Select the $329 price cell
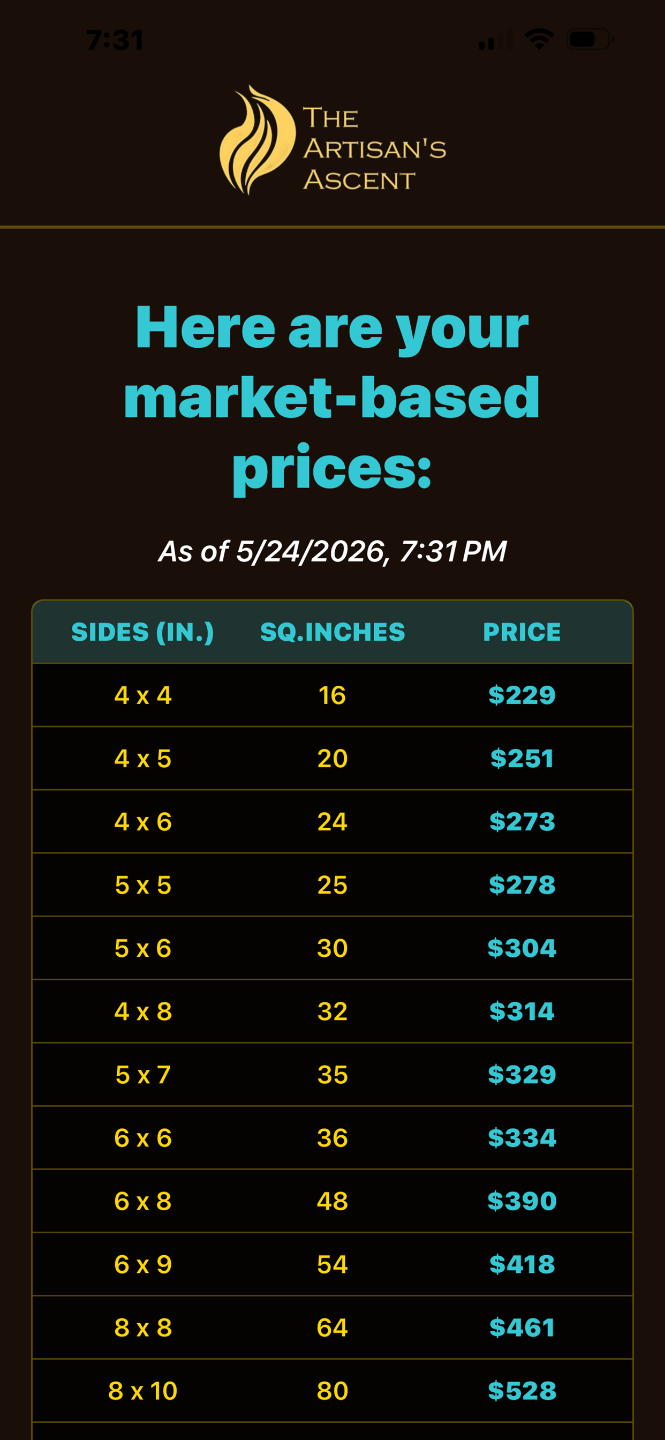The height and width of the screenshot is (1440, 665). point(522,1074)
